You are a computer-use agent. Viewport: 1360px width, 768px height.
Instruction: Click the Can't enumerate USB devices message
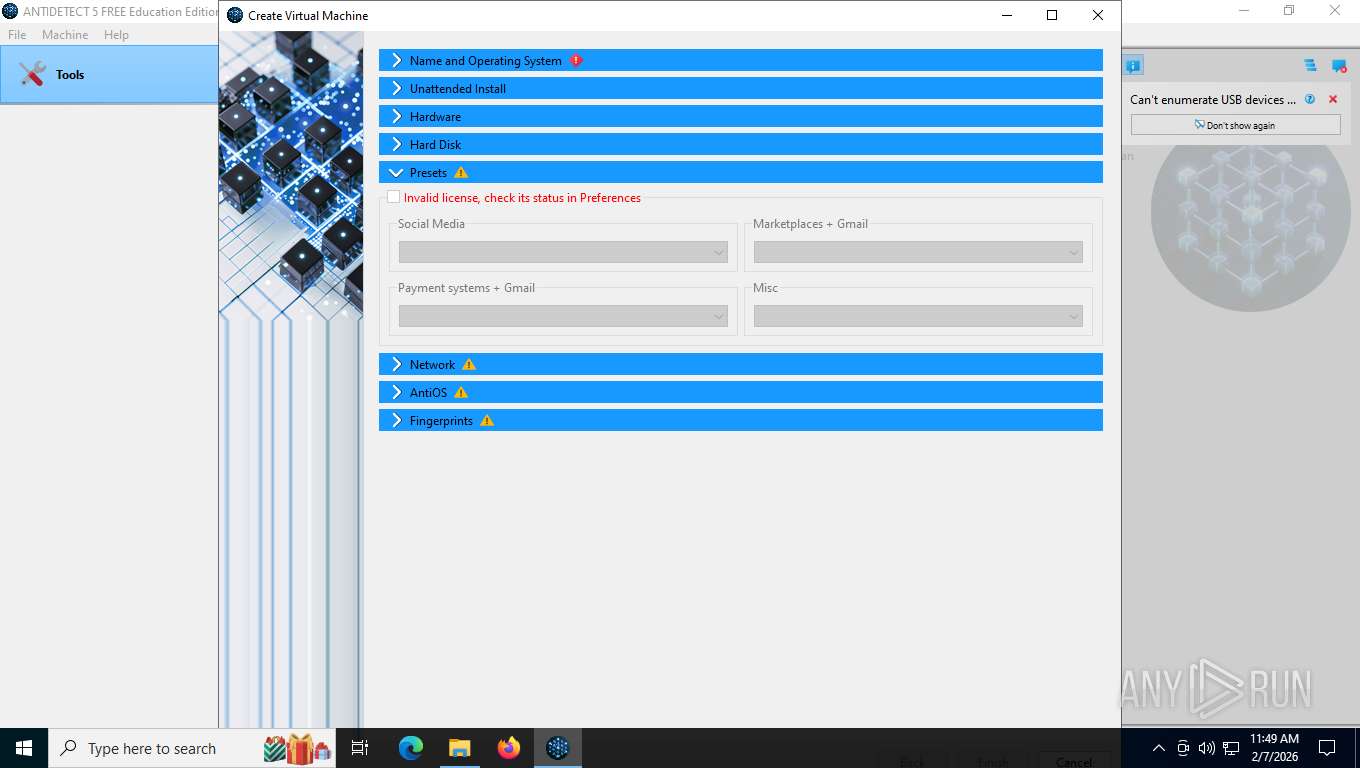pos(1213,99)
